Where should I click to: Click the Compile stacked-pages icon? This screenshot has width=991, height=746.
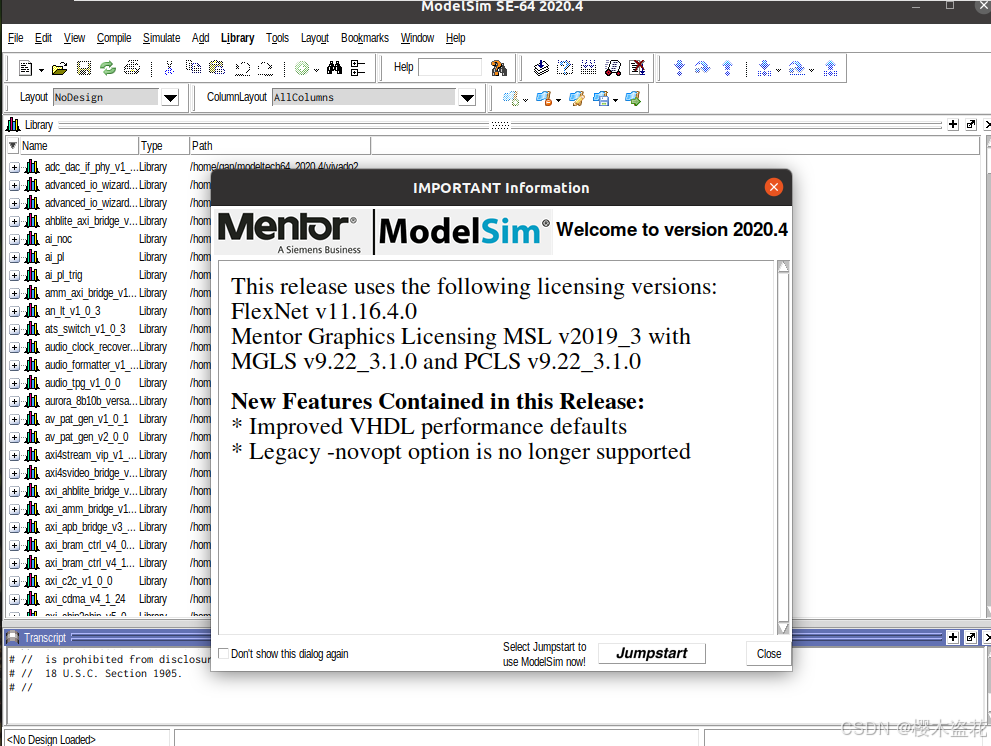[542, 68]
